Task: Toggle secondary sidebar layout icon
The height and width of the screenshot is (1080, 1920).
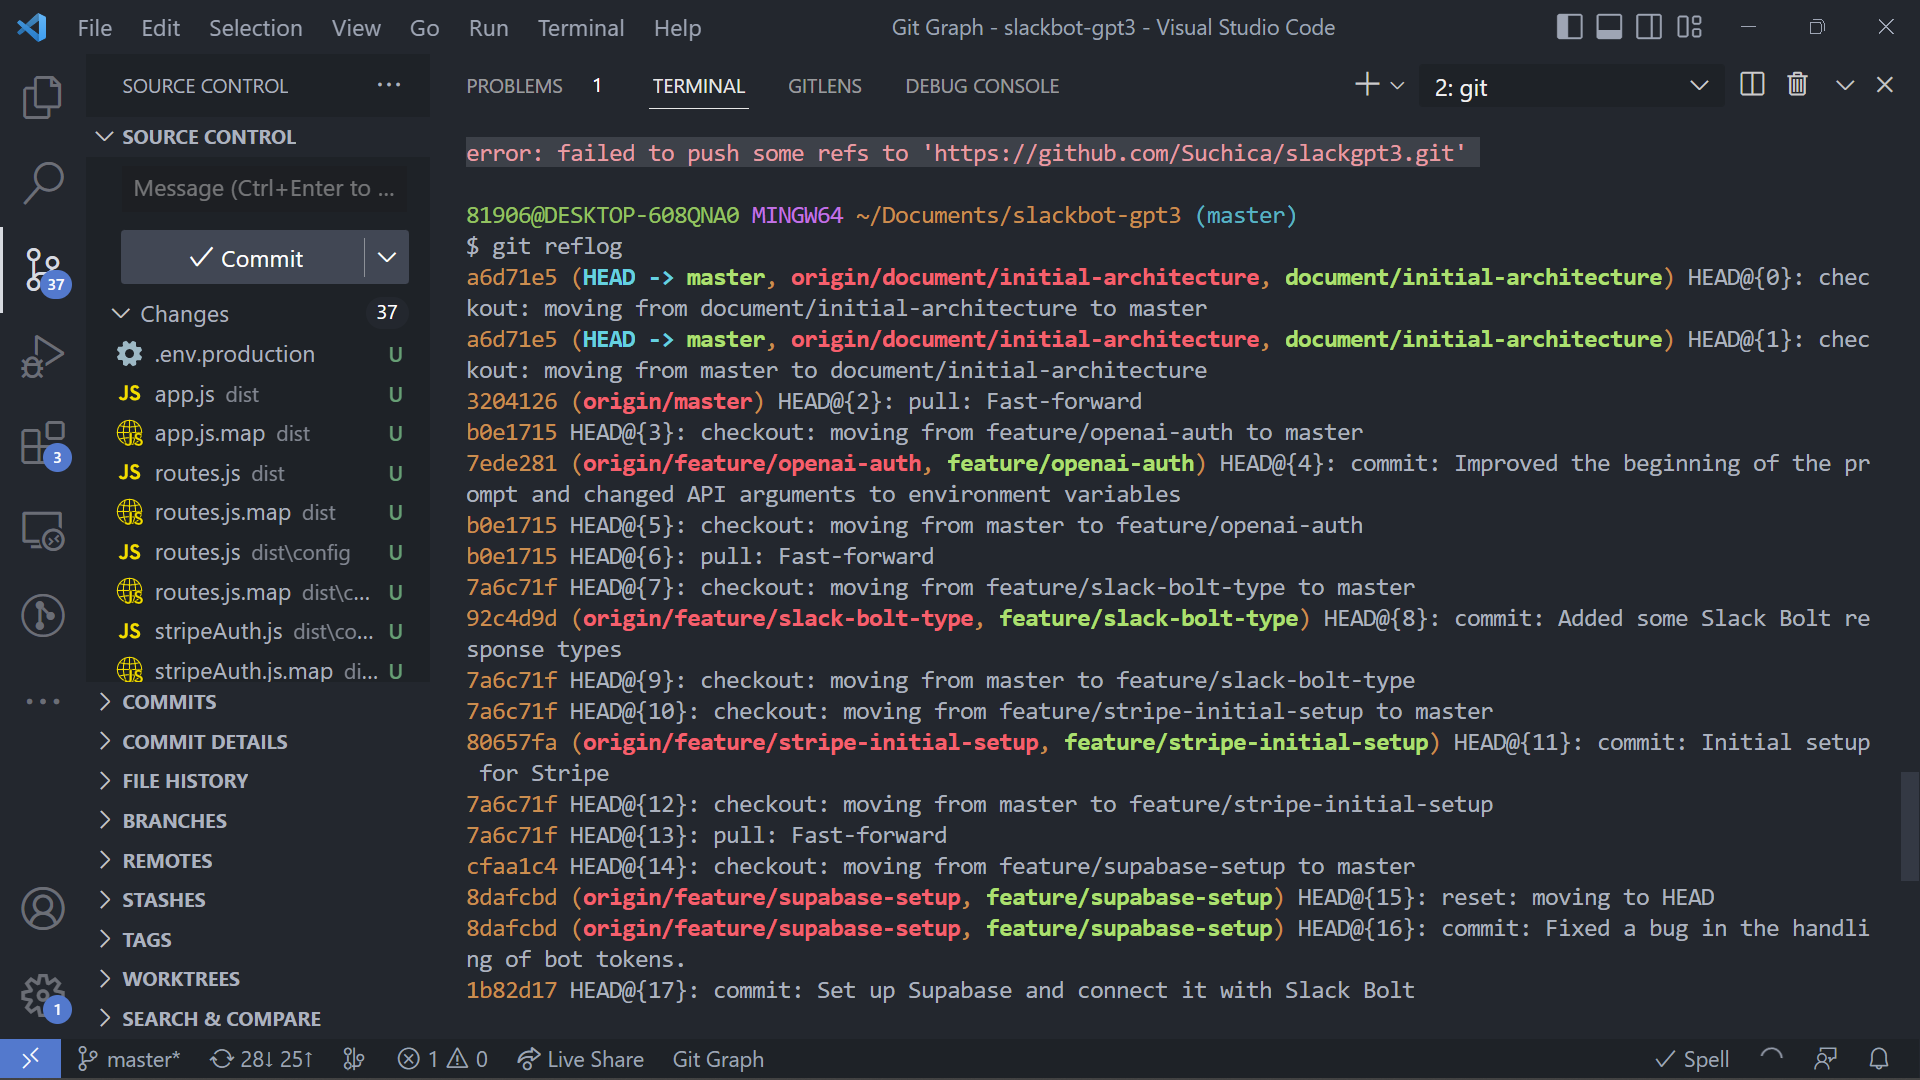Action: pyautogui.click(x=1649, y=27)
